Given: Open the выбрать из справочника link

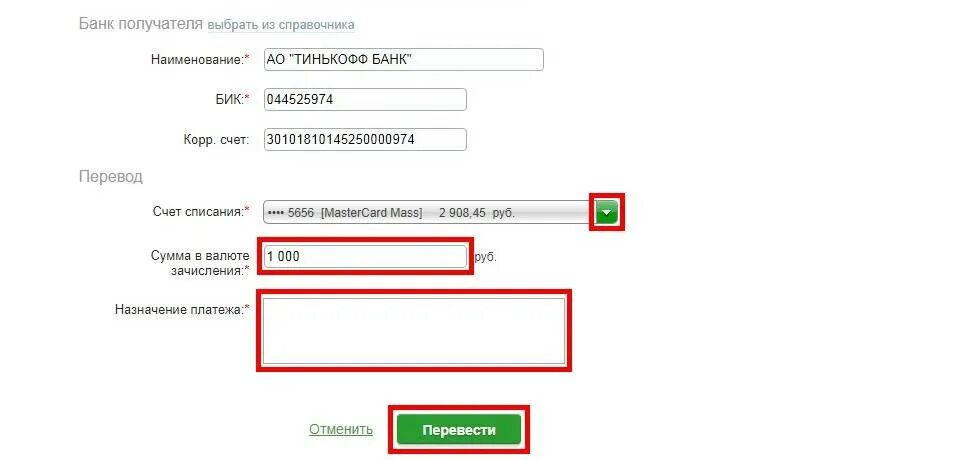Looking at the screenshot, I should click(281, 25).
